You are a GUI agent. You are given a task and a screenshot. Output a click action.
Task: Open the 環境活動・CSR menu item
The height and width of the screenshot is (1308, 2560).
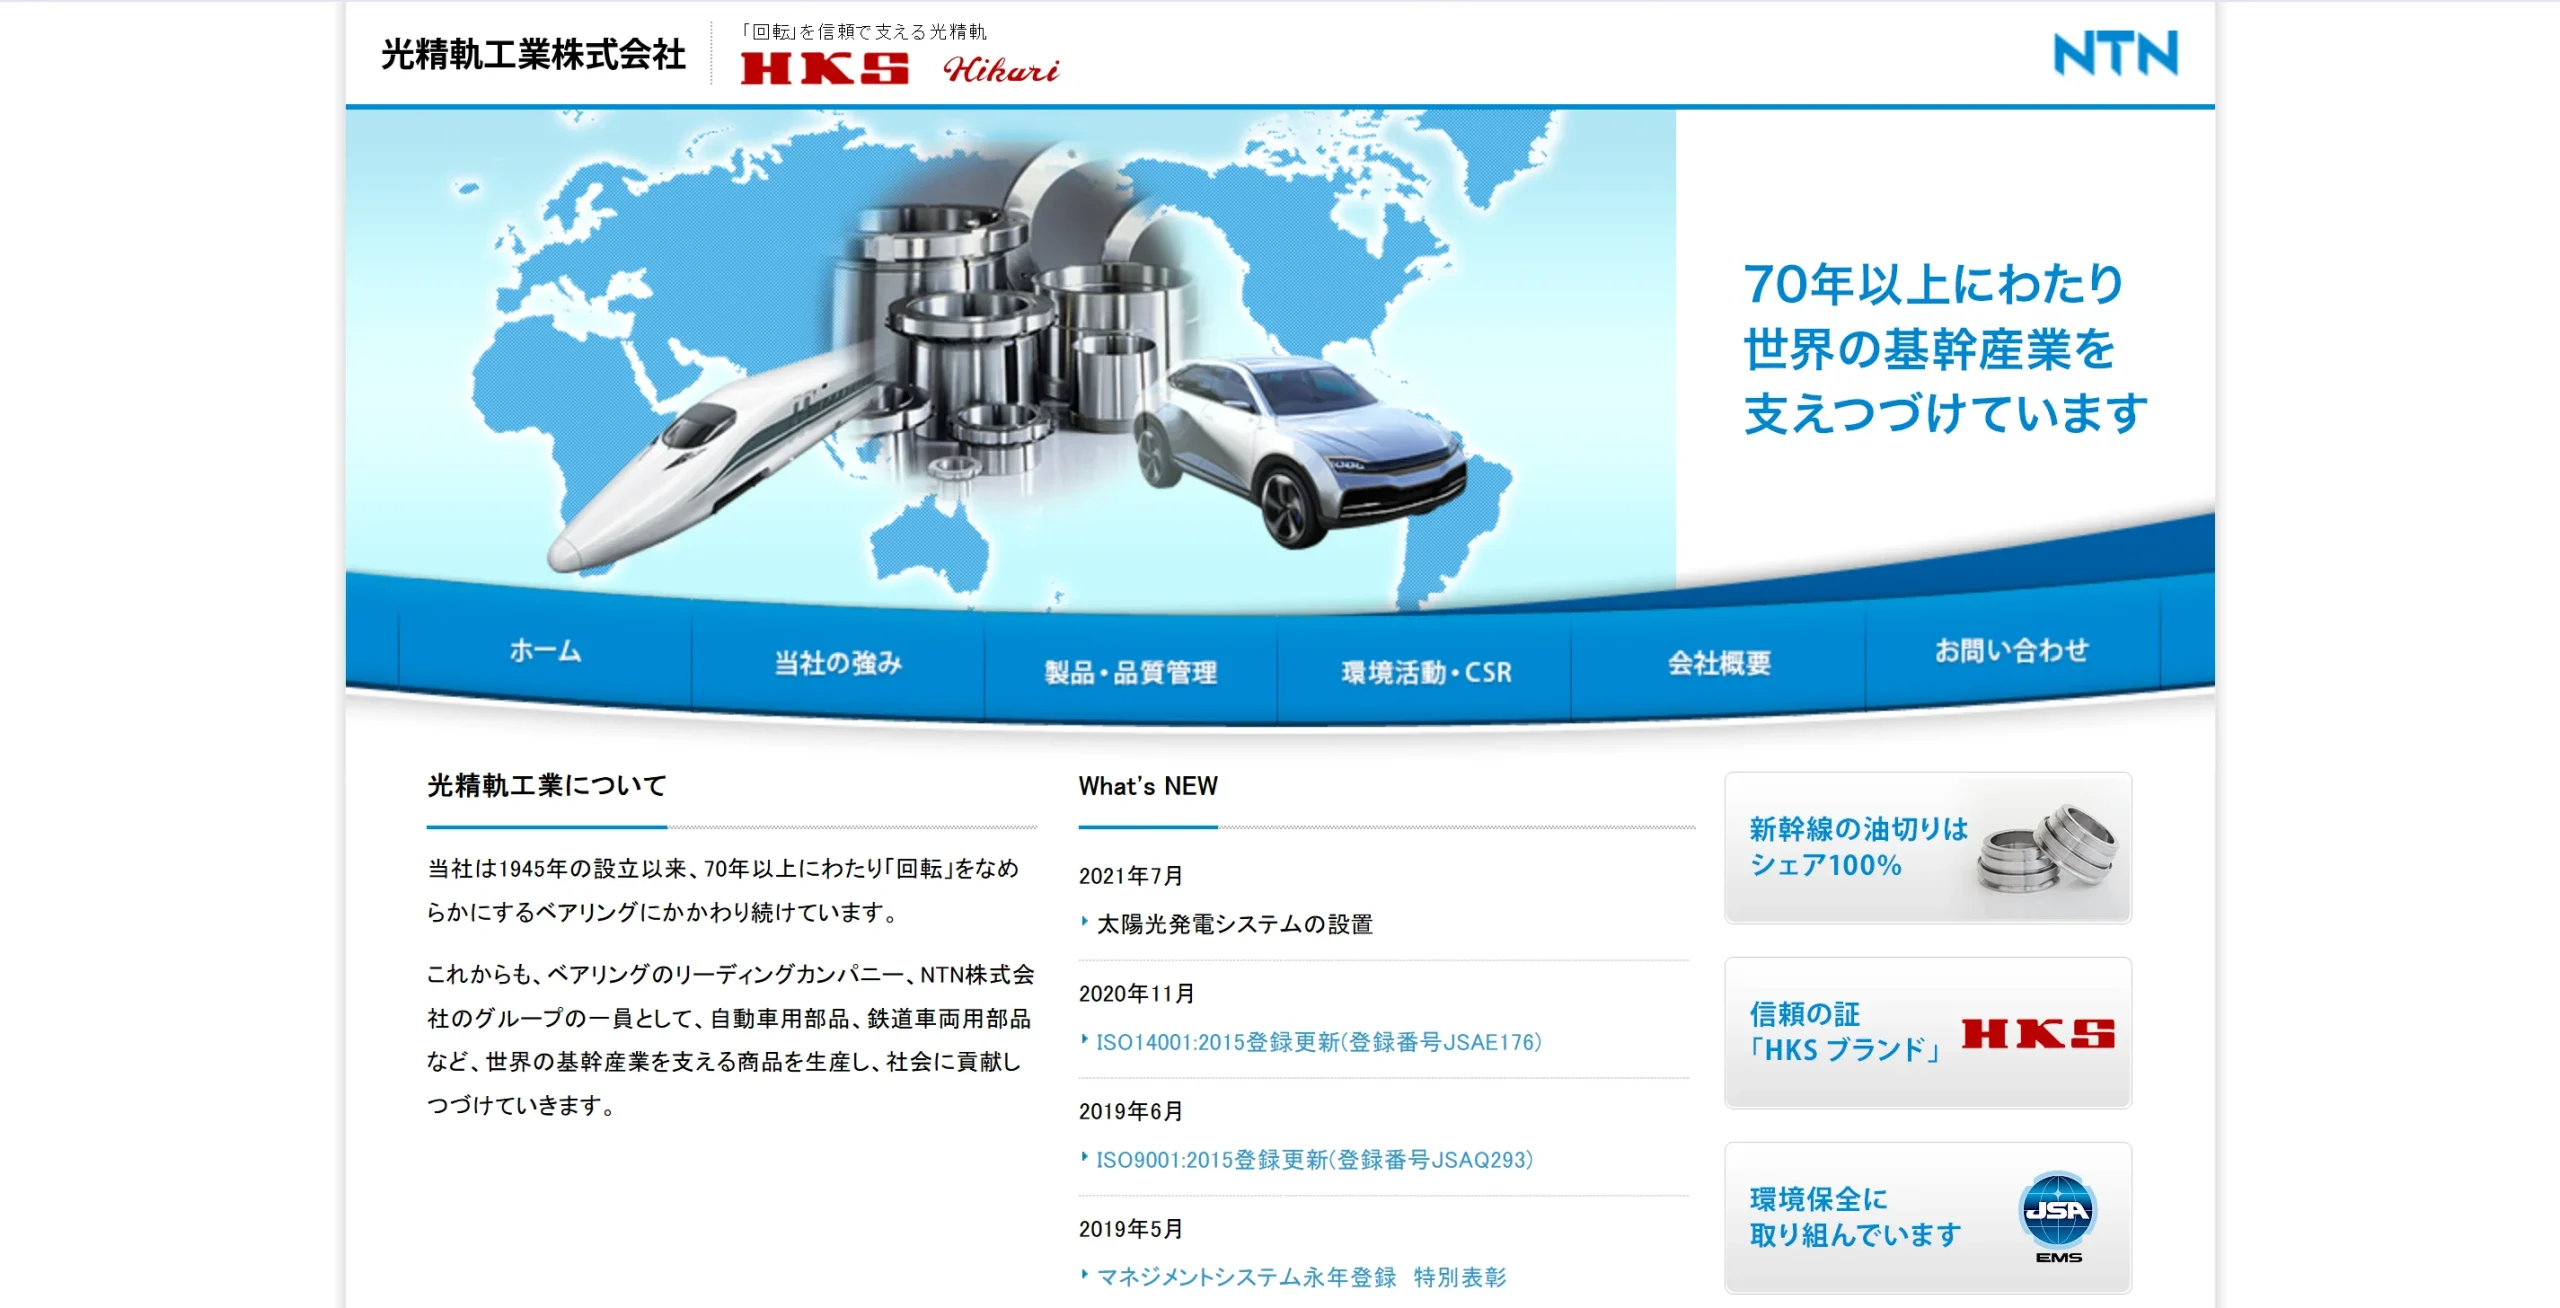point(1425,672)
